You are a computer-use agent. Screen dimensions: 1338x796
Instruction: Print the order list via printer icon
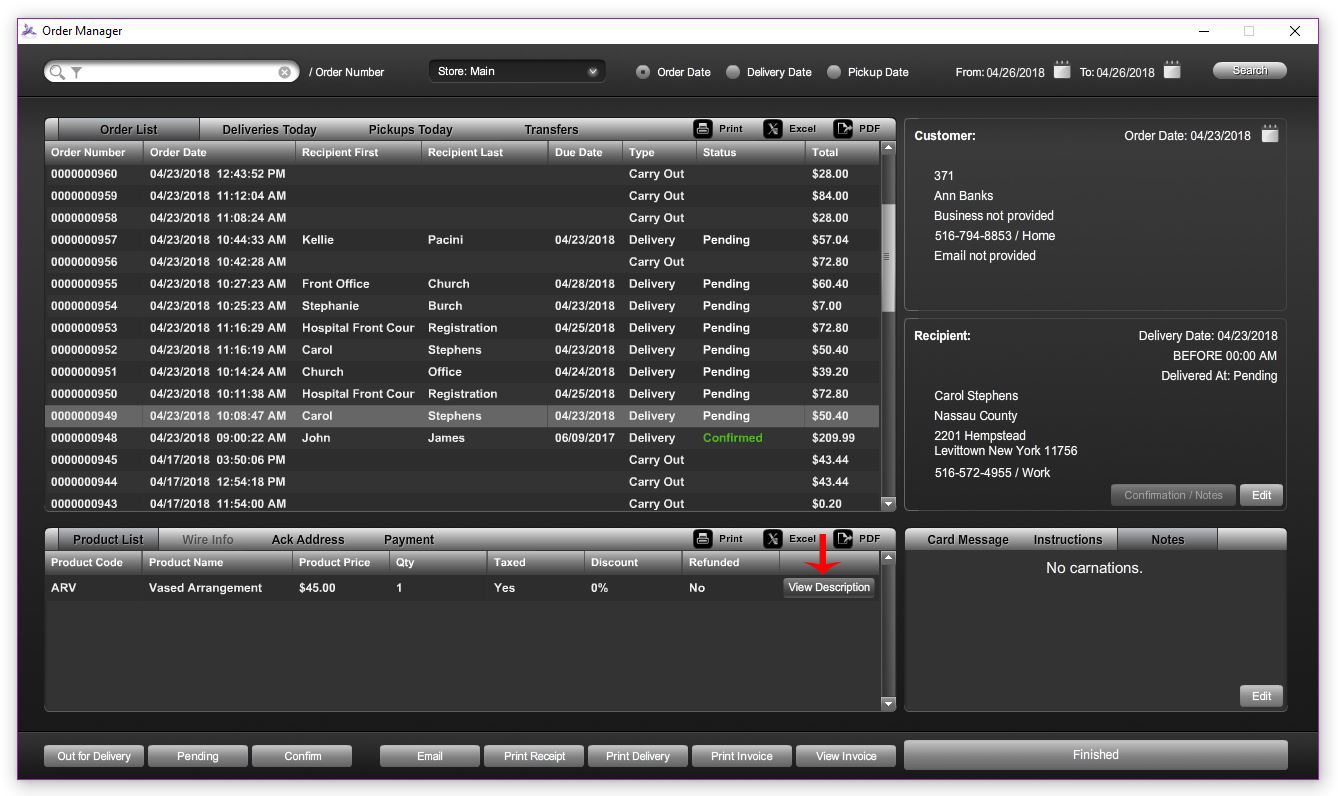pos(703,129)
